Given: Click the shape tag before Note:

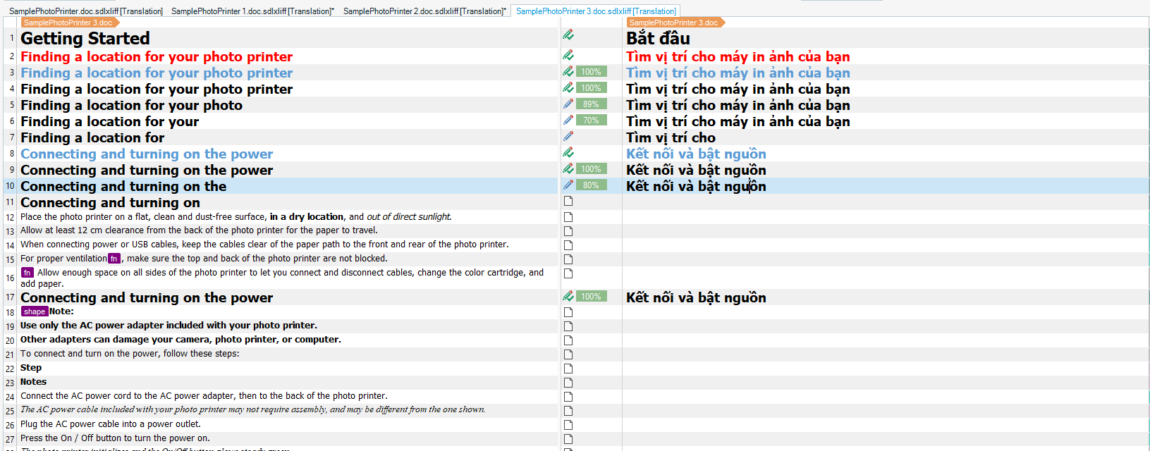Looking at the screenshot, I should [34, 312].
